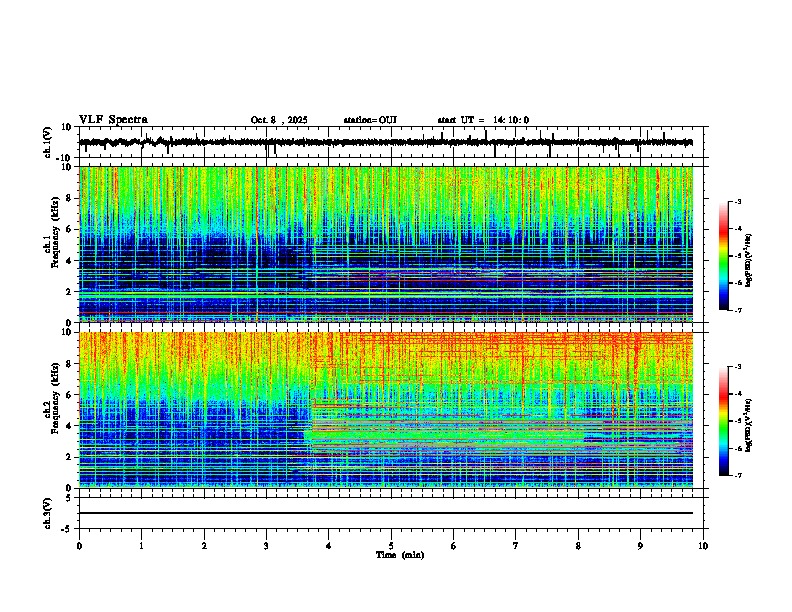Click time axis tick label "4"
Image resolution: width=792 pixels, height=612 pixels.
329,546
